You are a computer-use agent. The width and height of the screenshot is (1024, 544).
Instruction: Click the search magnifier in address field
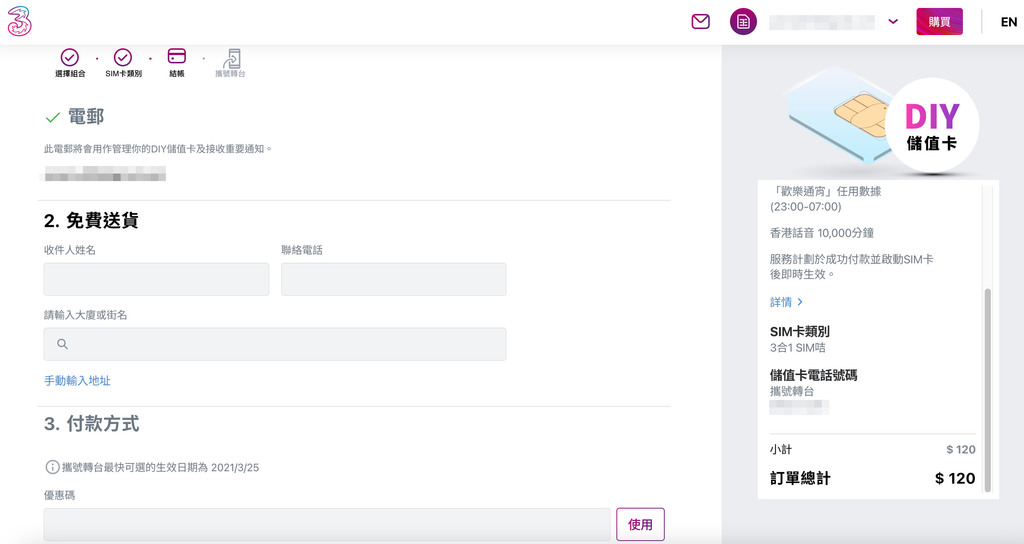point(62,344)
